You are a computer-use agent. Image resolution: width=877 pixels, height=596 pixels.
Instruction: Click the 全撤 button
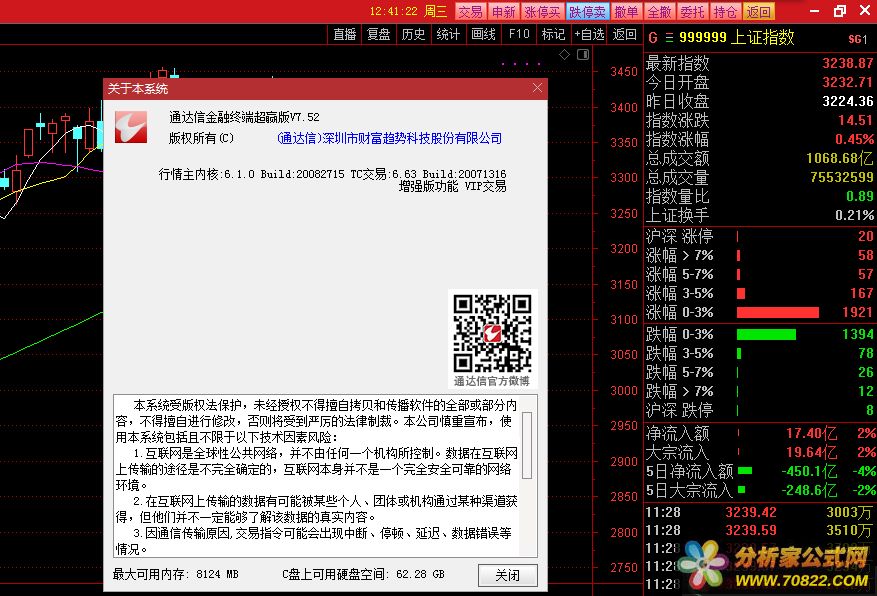[659, 12]
